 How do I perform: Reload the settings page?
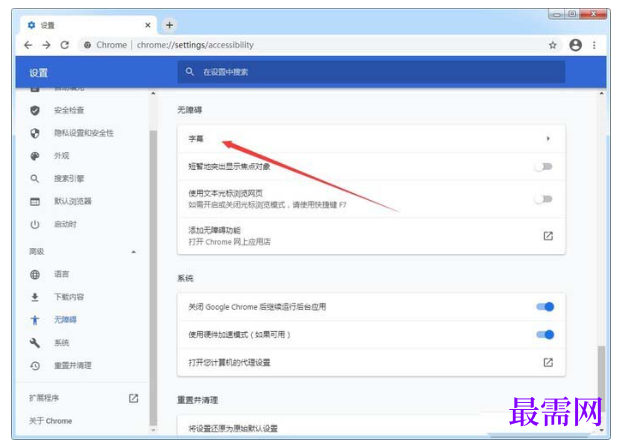pyautogui.click(x=65, y=45)
